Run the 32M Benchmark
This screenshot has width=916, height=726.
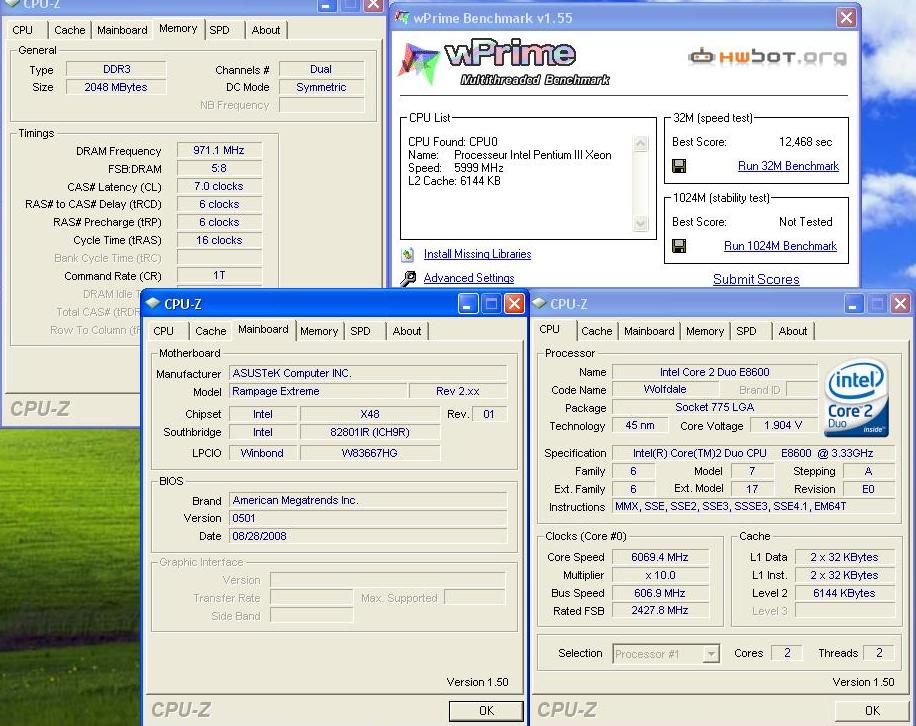pos(788,166)
